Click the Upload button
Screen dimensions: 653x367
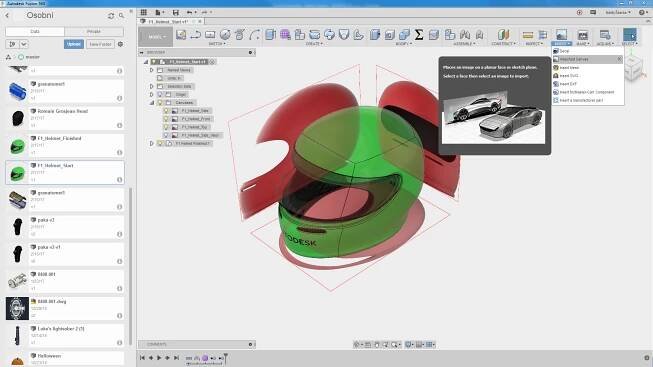pyautogui.click(x=74, y=44)
